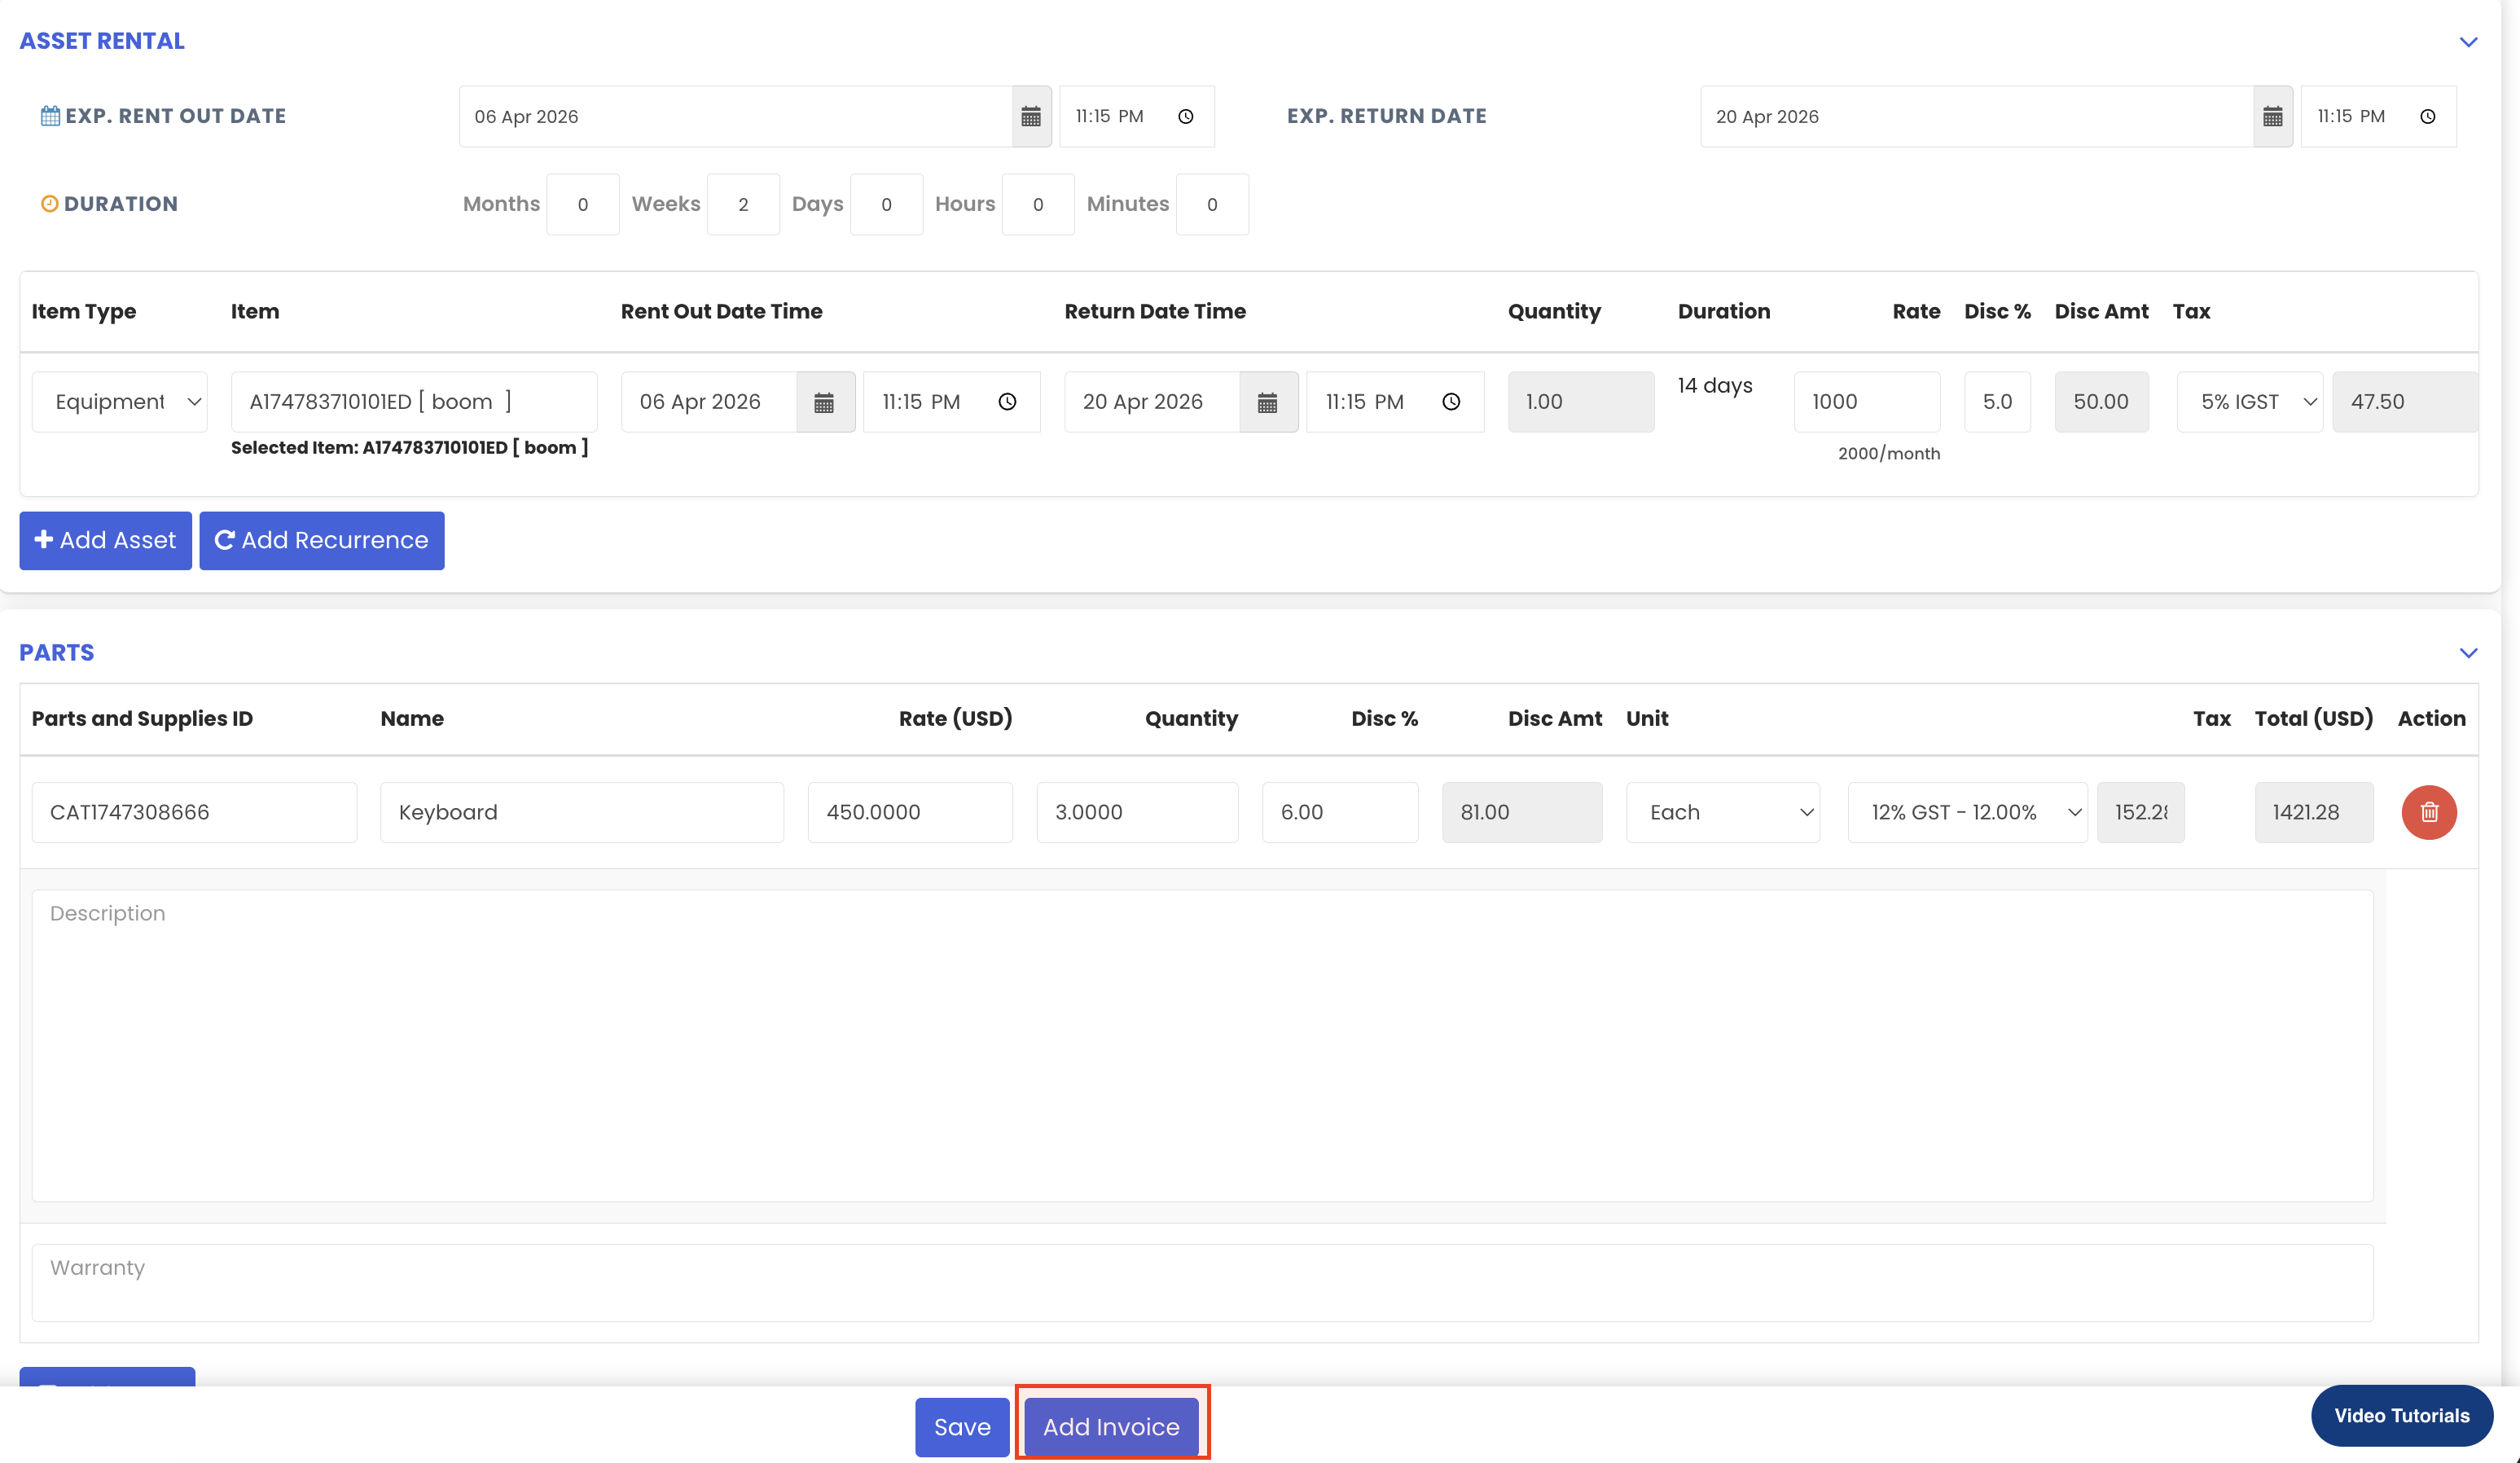Click the Add Recurrence button
The width and height of the screenshot is (2520, 1463).
pyautogui.click(x=322, y=540)
